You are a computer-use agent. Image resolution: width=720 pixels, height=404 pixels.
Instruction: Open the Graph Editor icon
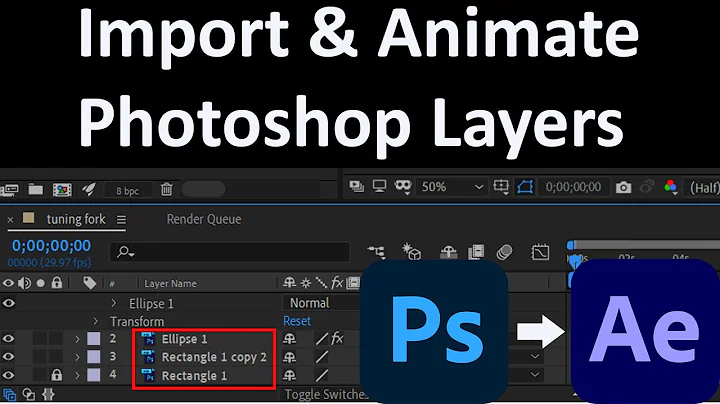point(540,252)
